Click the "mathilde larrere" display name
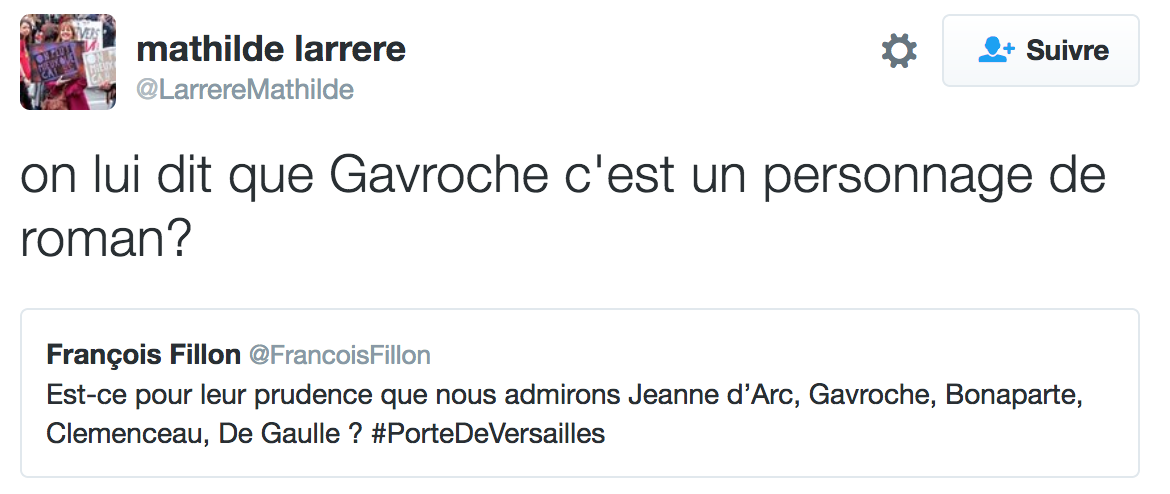The image size is (1170, 494). pos(271,49)
